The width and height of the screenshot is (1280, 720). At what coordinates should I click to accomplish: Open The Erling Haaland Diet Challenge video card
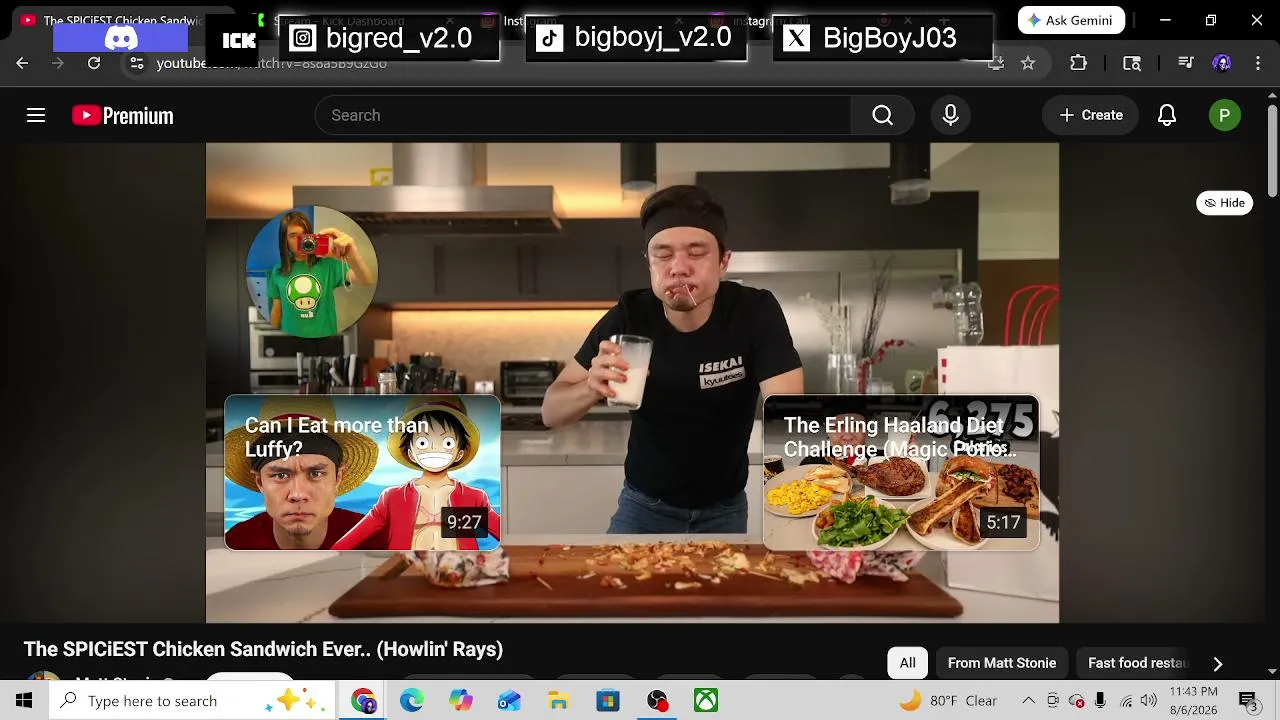pyautogui.click(x=901, y=473)
